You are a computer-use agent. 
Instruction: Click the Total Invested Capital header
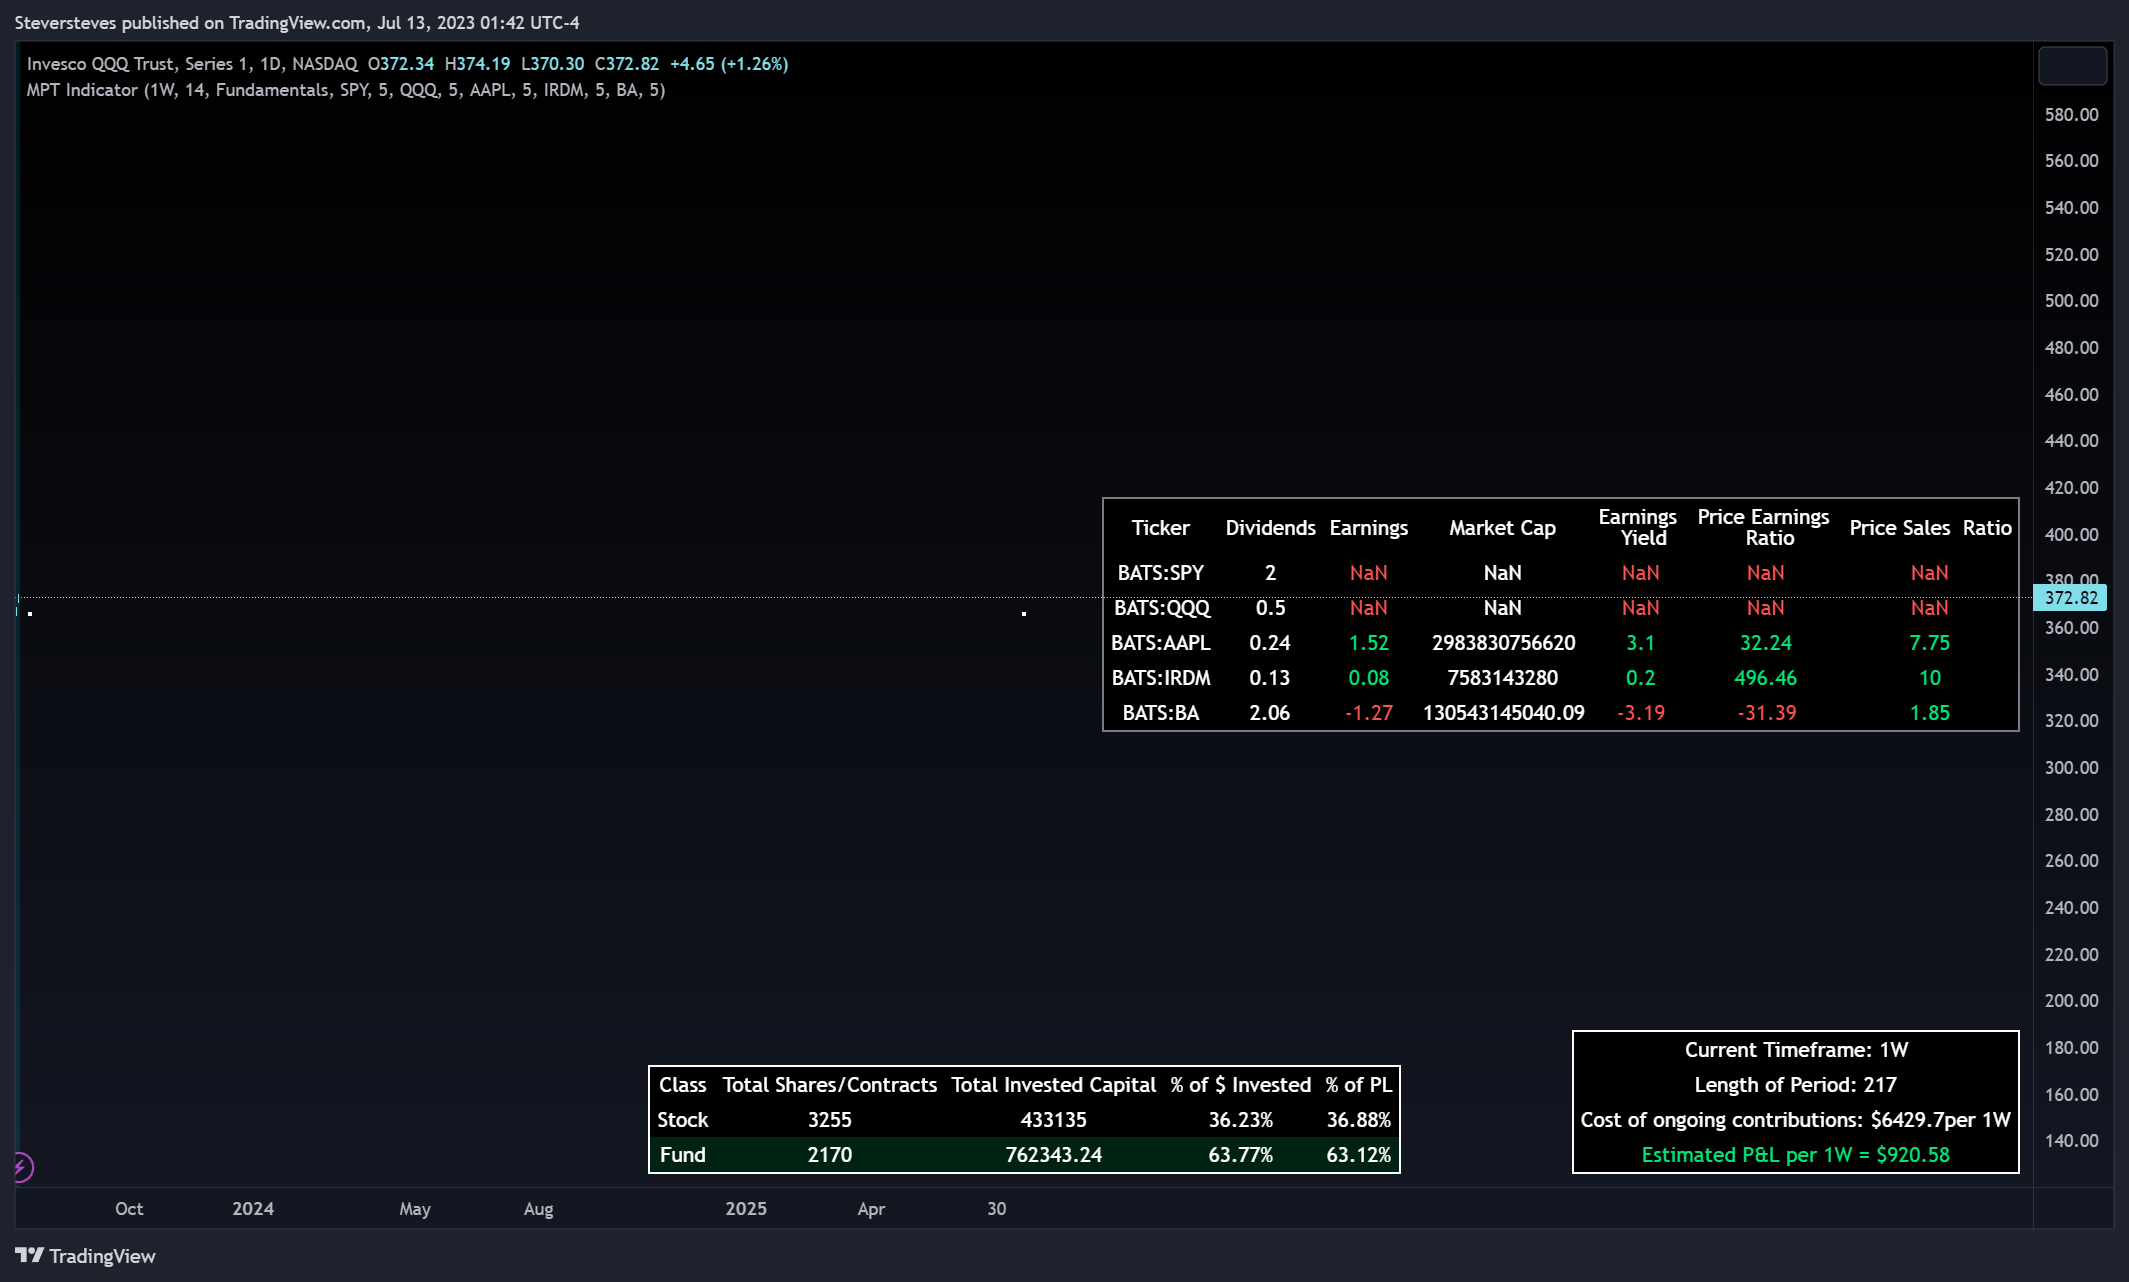tap(1053, 1085)
